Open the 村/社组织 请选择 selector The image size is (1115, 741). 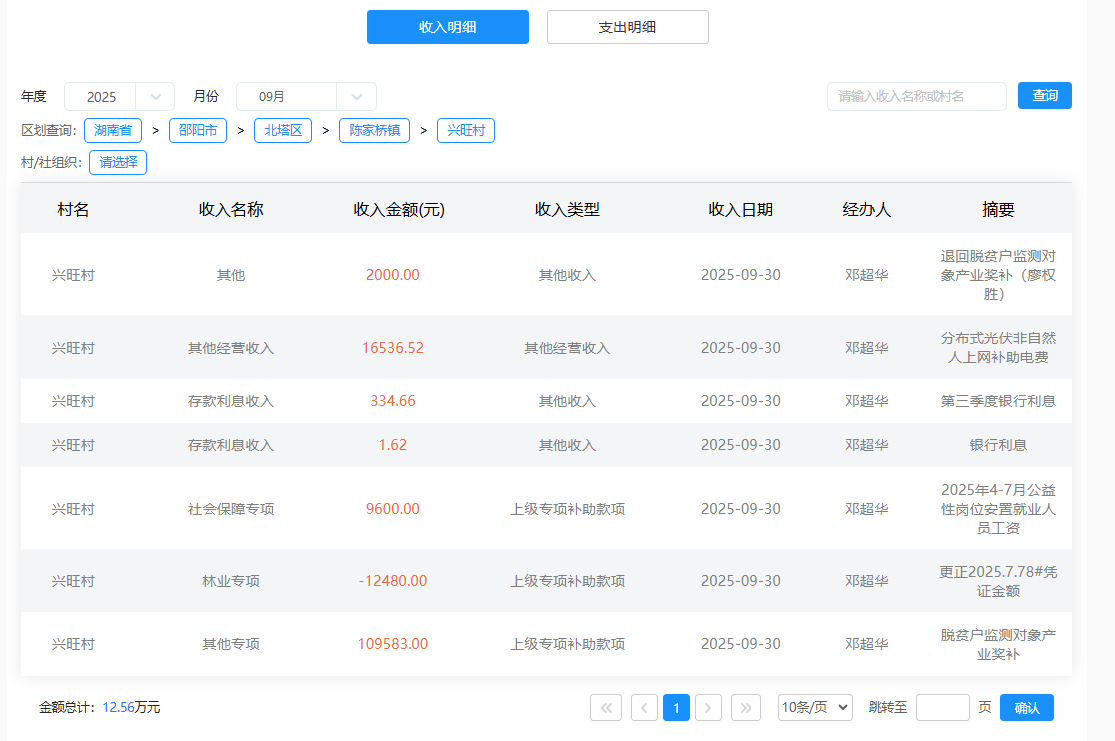pyautogui.click(x=118, y=162)
